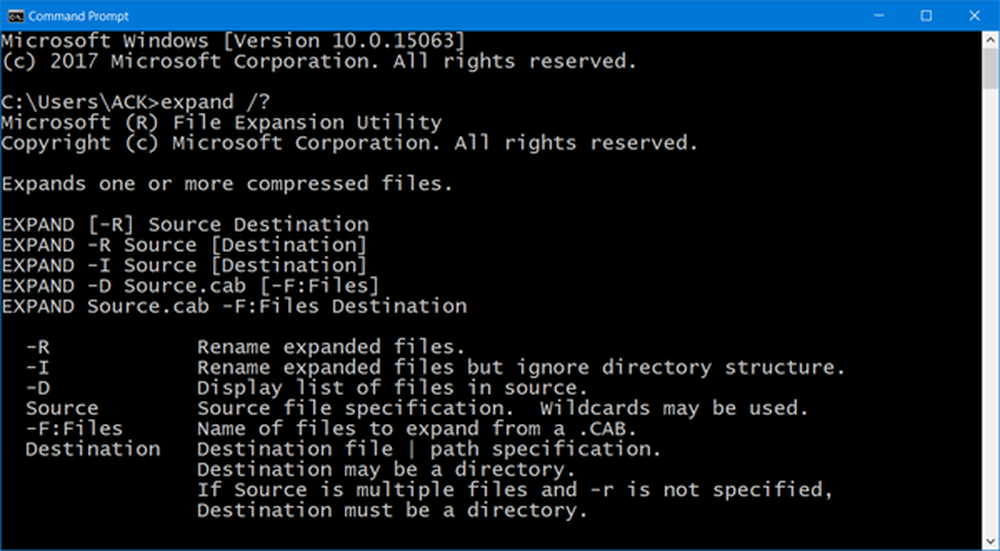Screen dimensions: 1000x551
Task: Click the vertical scrollbar thumb
Action: pos(990,69)
